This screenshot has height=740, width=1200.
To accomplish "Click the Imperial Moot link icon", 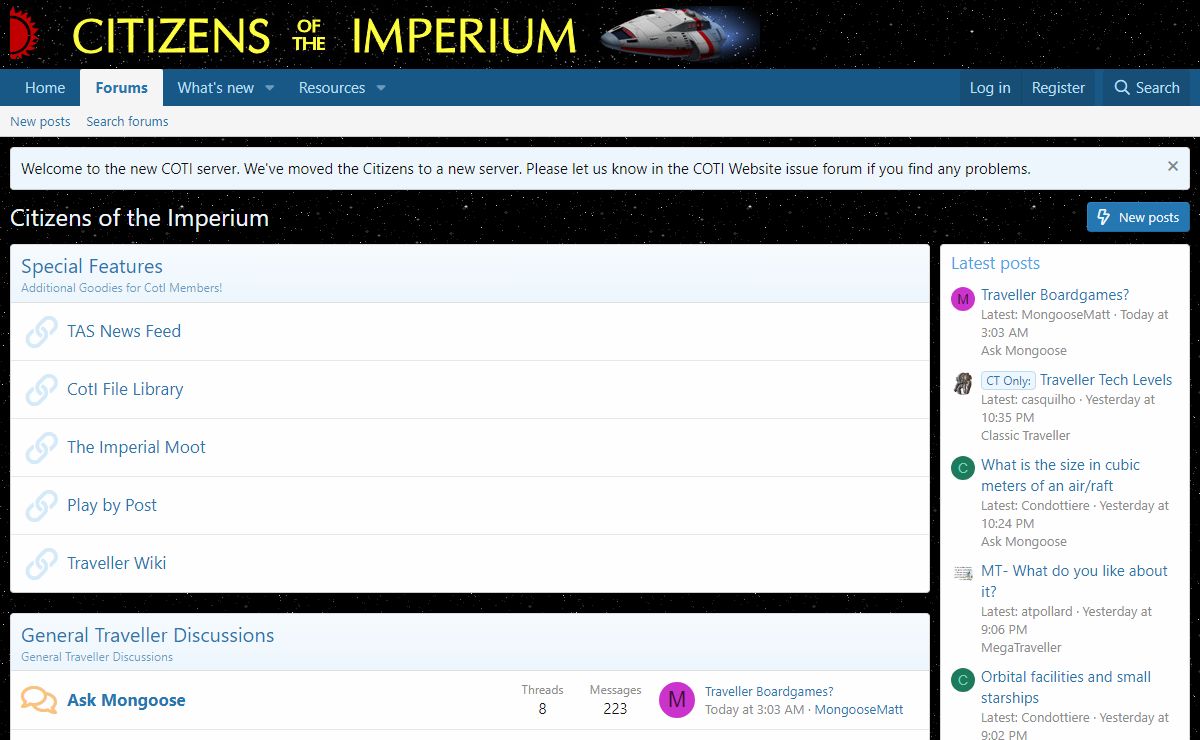I will pos(41,448).
